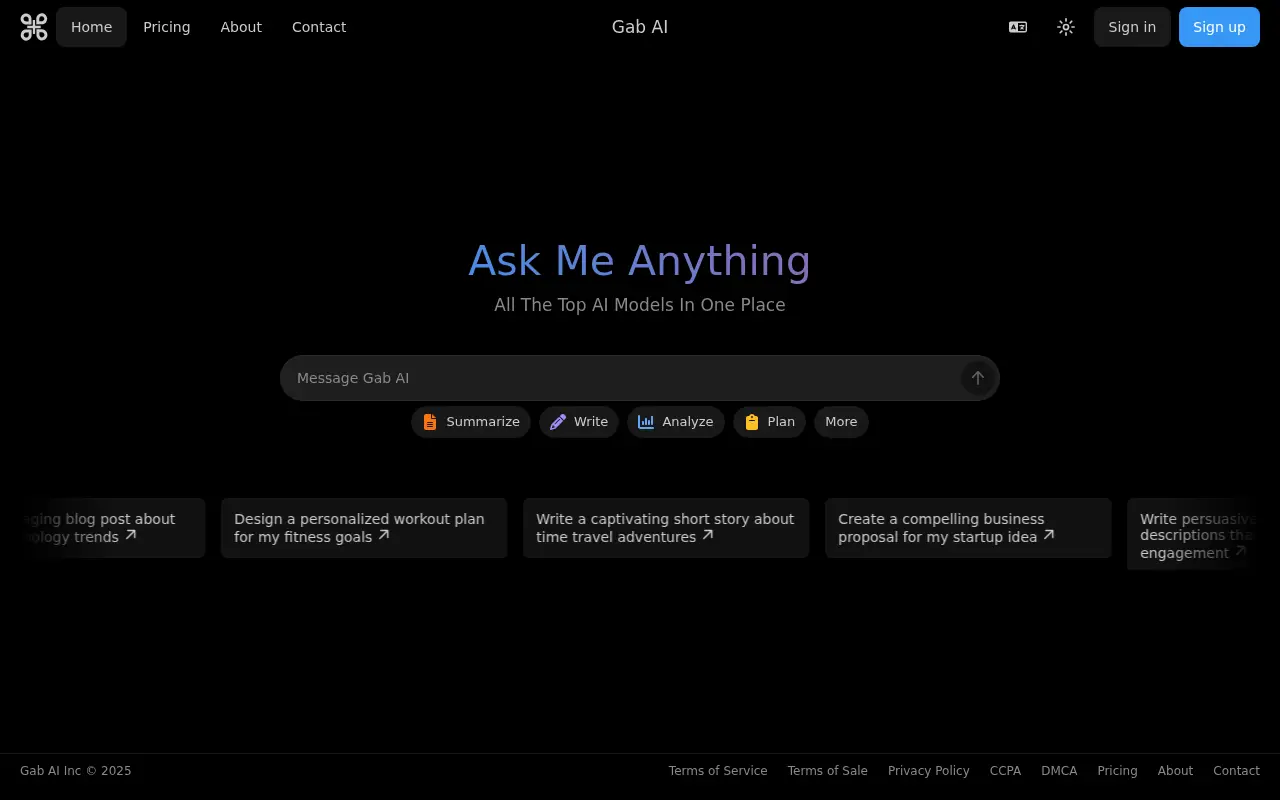This screenshot has height=800, width=1280.
Task: Expand the More options chip
Action: (841, 422)
